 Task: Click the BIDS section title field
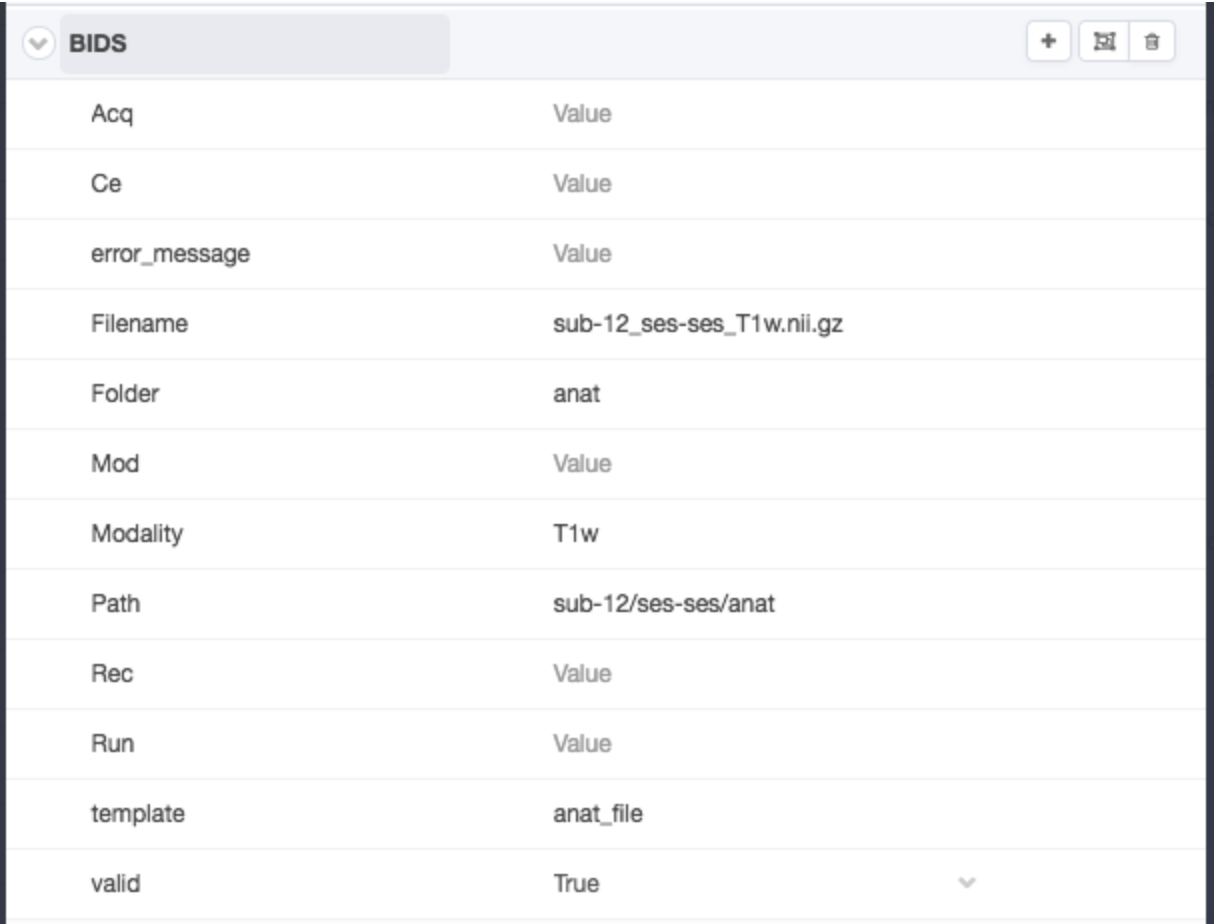tap(254, 44)
